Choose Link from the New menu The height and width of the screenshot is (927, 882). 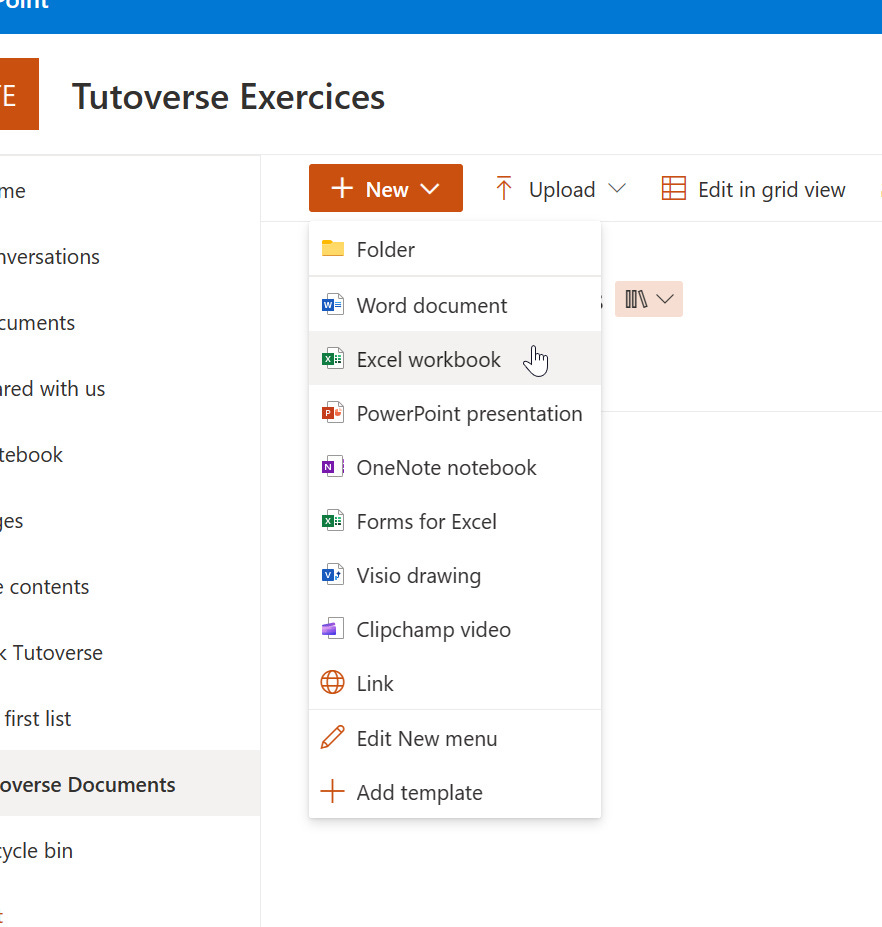point(455,683)
